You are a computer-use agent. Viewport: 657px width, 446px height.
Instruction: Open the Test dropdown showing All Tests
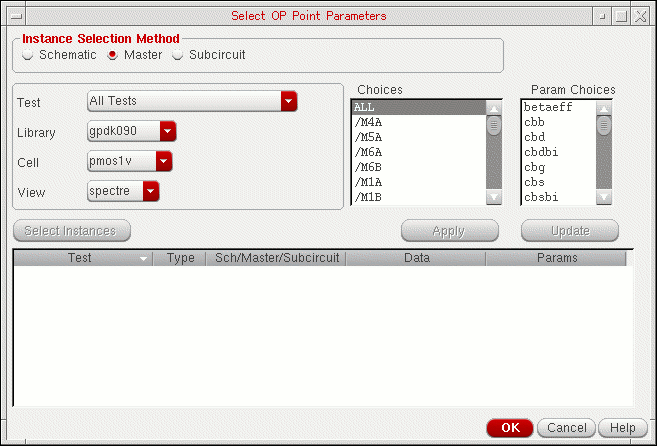click(x=192, y=101)
